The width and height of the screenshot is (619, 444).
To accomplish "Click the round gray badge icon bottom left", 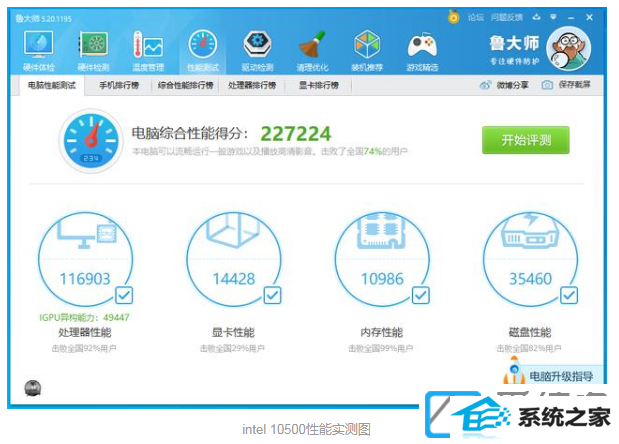I will click(x=33, y=388).
